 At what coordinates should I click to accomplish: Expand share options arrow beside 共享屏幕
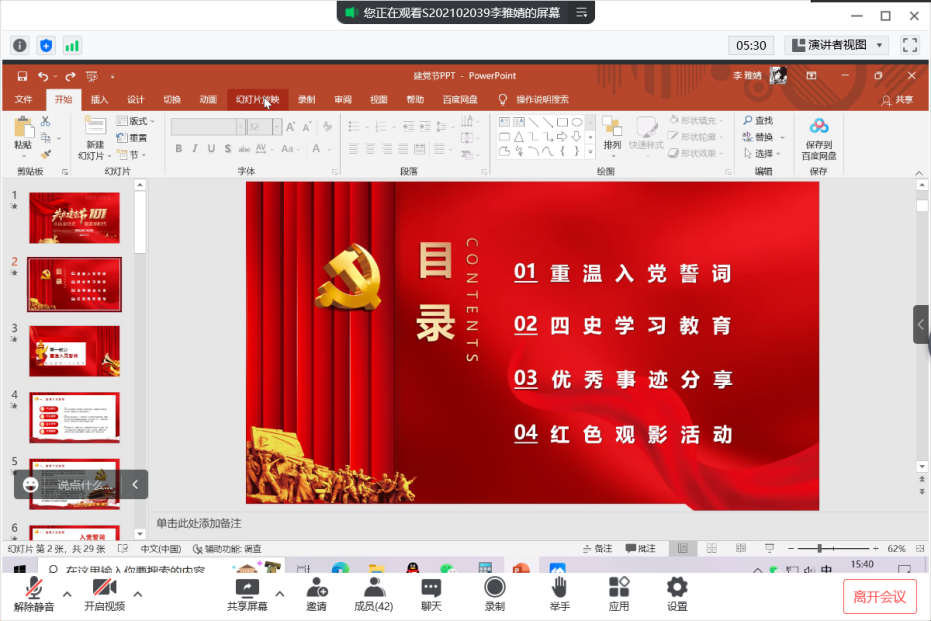pos(280,594)
